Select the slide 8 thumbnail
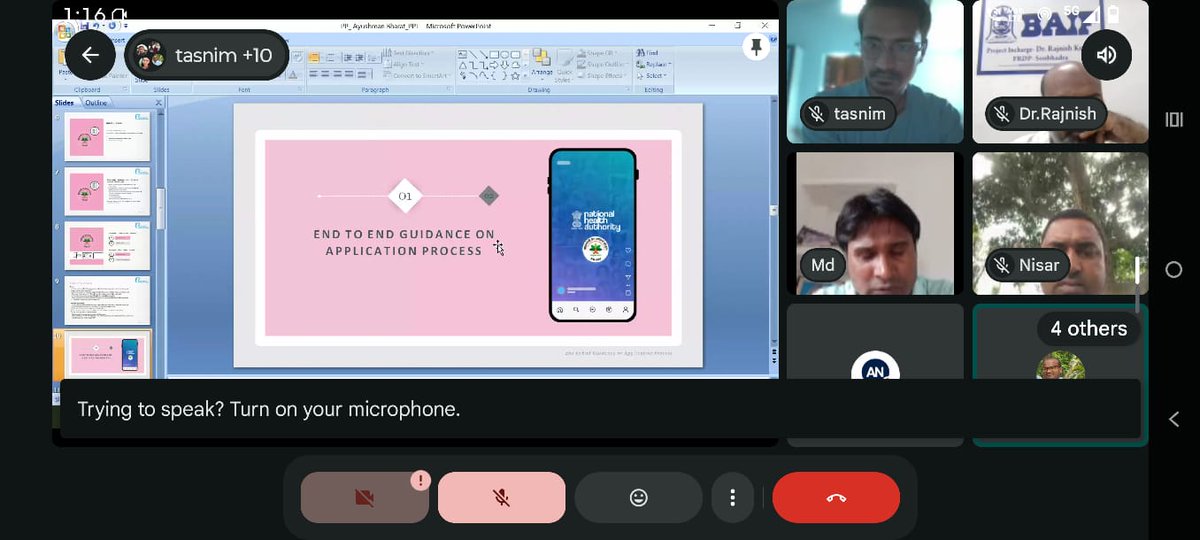Screen dimensions: 1200x540 coord(107,247)
